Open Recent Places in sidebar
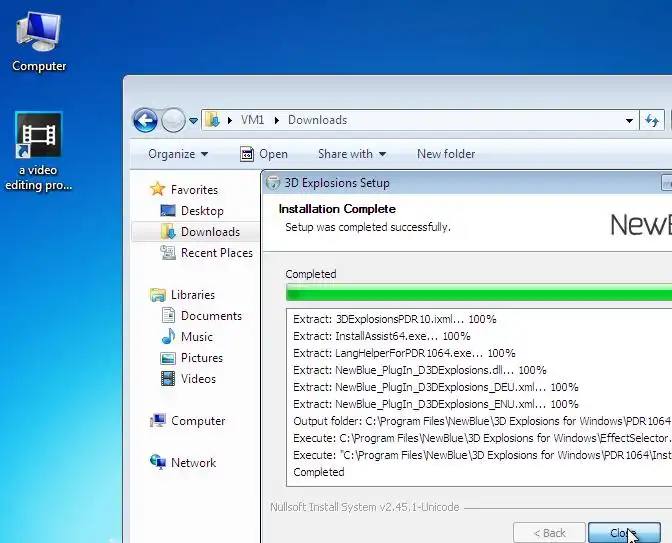The height and width of the screenshot is (543, 672). click(216, 253)
